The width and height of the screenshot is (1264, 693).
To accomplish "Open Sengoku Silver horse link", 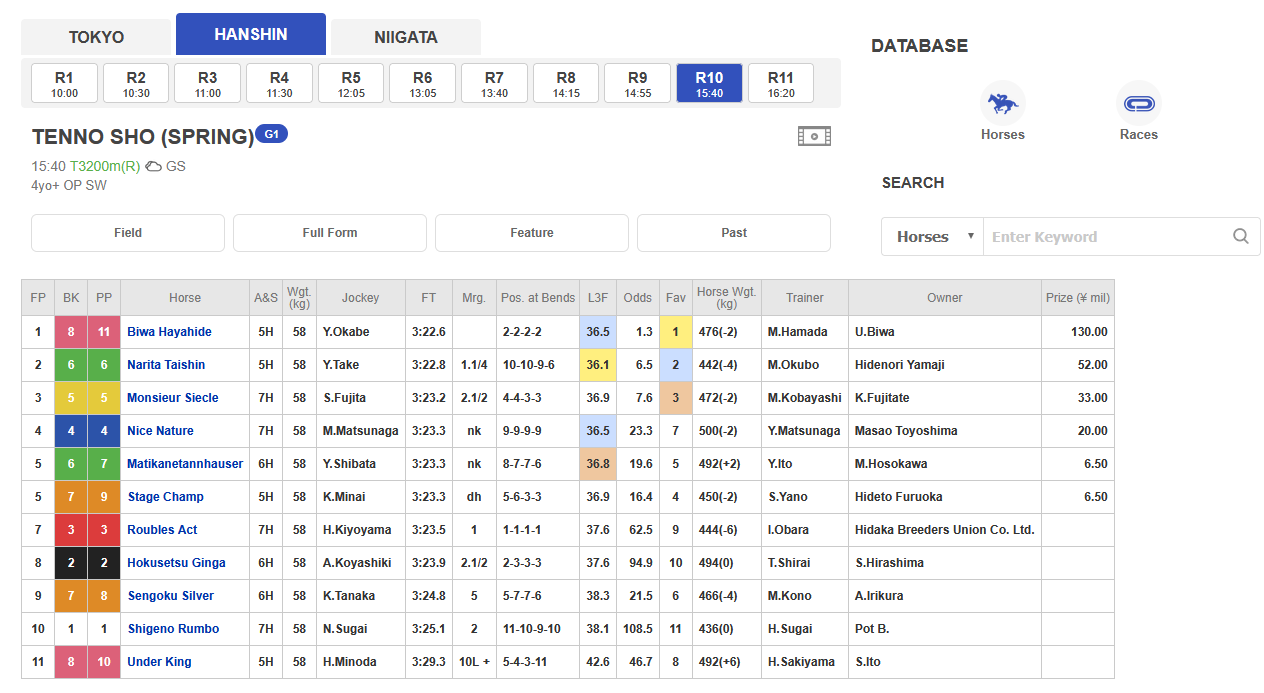I will tap(170, 596).
